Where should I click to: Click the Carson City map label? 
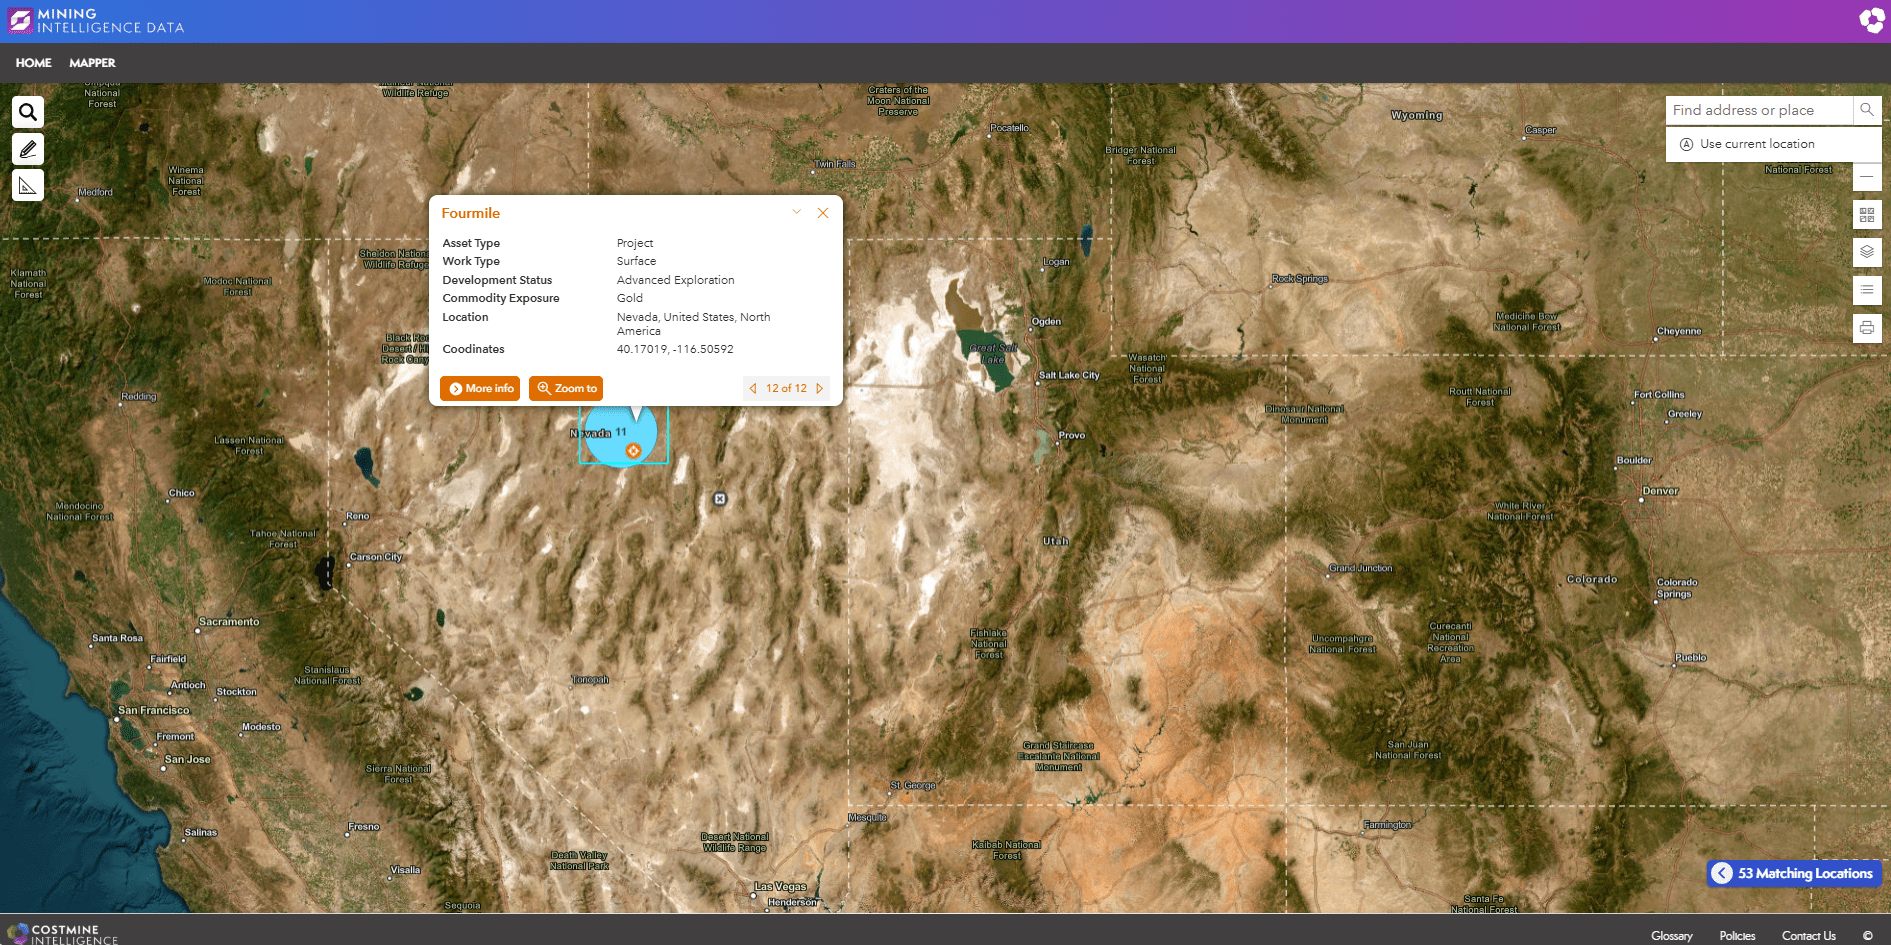376,557
